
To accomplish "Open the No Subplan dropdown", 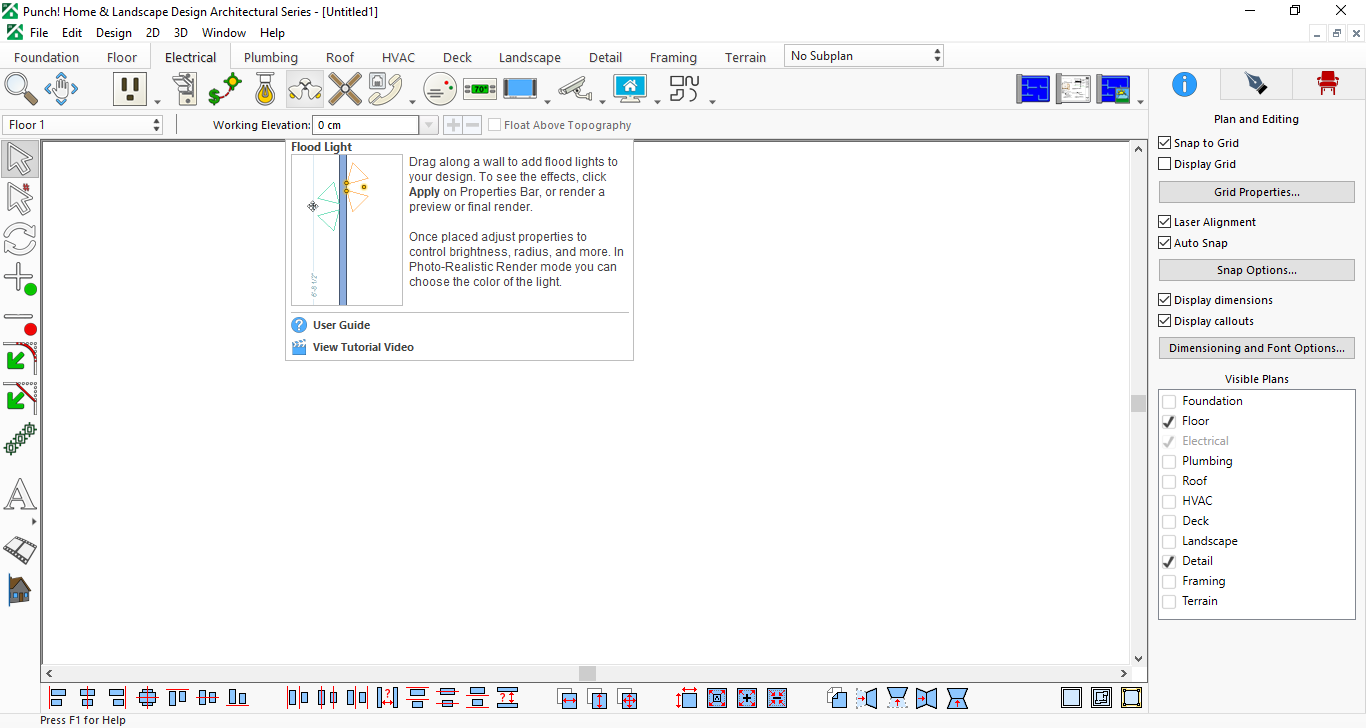I will (864, 56).
